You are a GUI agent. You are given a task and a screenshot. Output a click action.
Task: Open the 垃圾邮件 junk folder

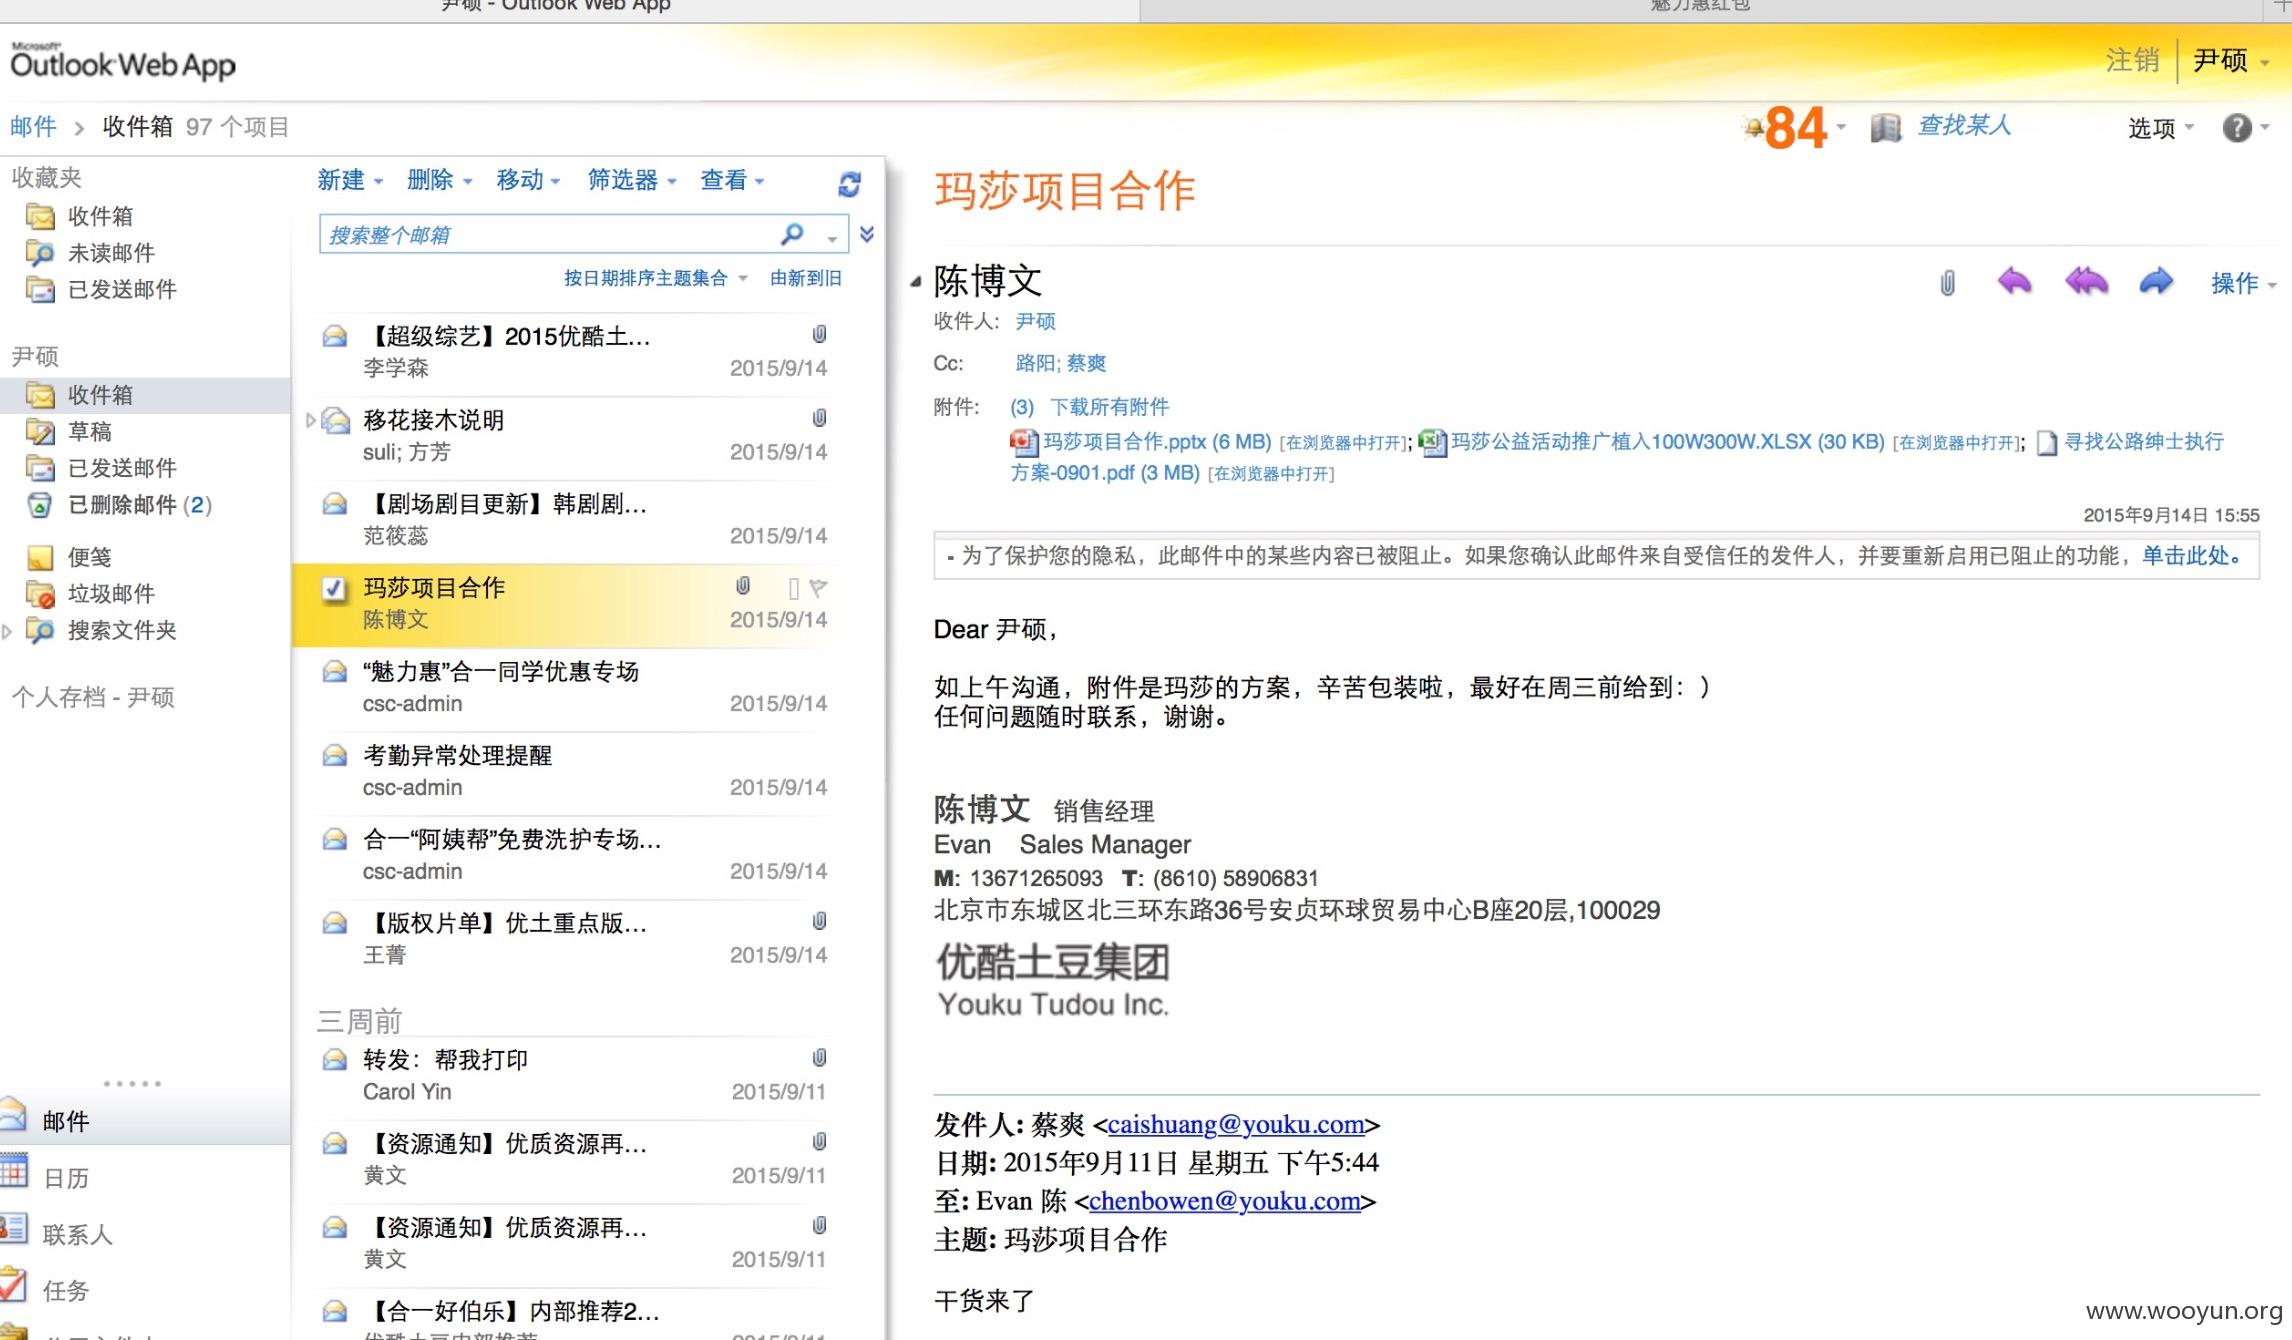[x=110, y=593]
